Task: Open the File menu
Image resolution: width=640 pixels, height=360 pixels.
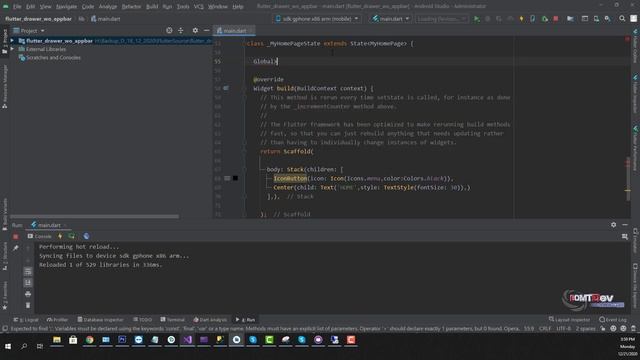Action: pos(17,7)
